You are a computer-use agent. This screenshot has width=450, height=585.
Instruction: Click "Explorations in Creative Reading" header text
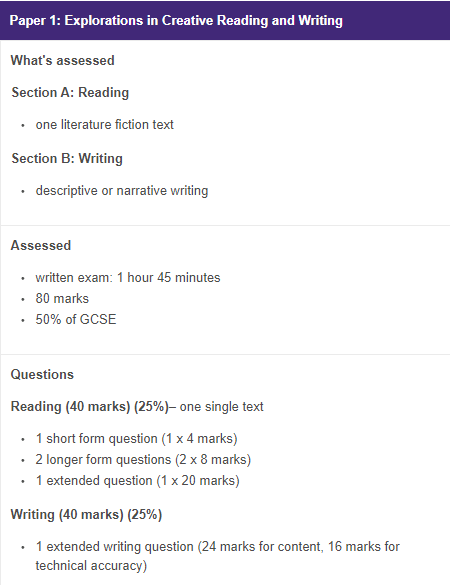tap(166, 21)
